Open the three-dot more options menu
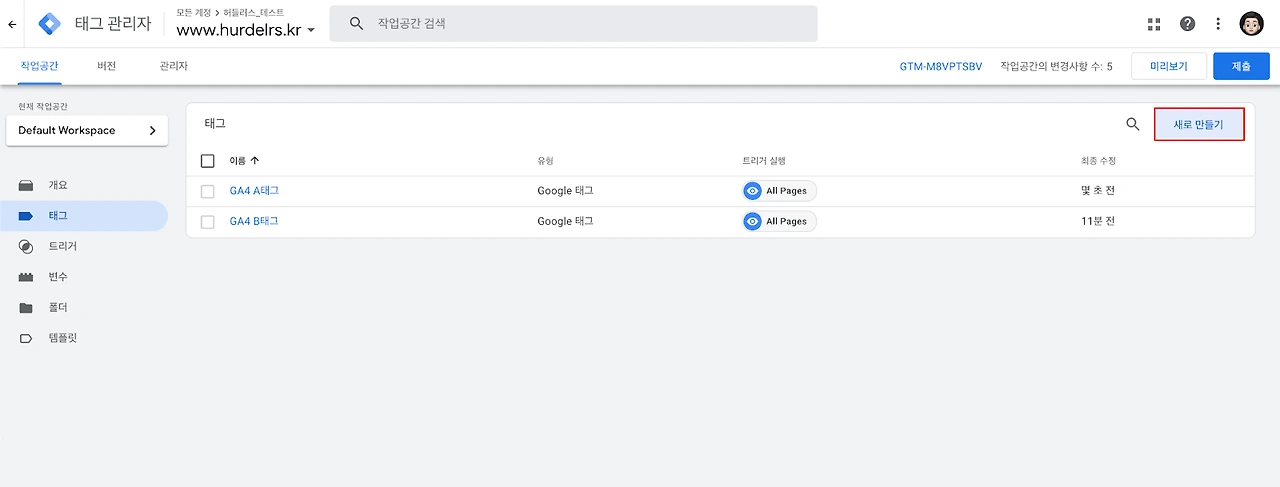The width and height of the screenshot is (1280, 487). click(1218, 24)
